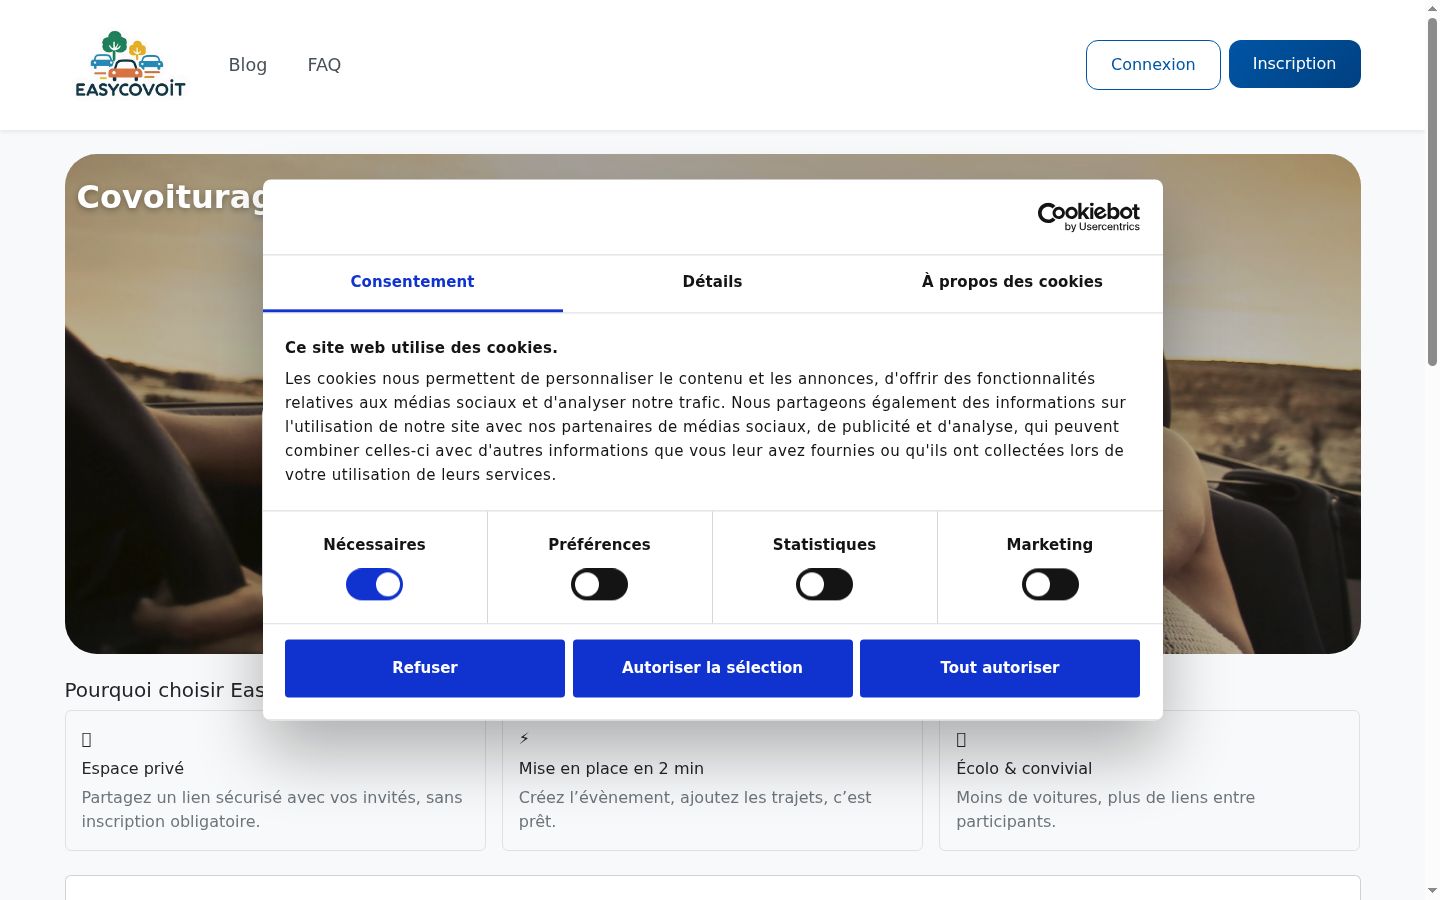Click the icon above Espace privé
Viewport: 1440px width, 900px height.
coord(87,740)
